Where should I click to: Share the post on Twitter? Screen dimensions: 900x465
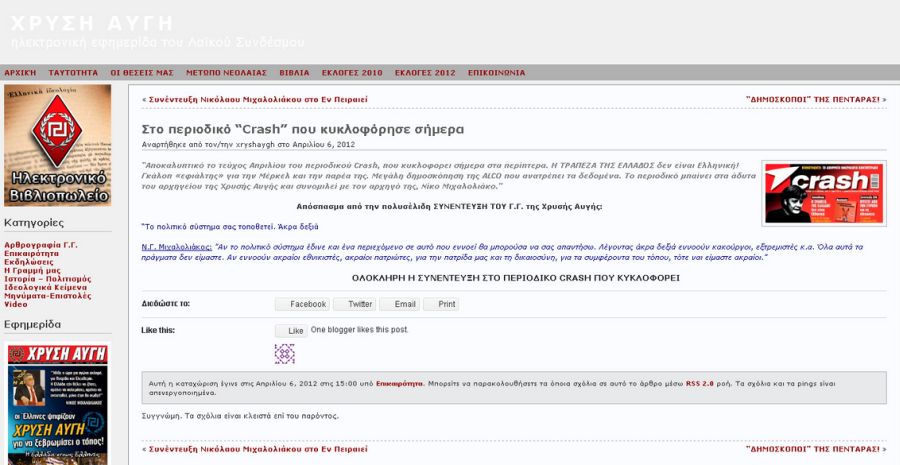tap(354, 304)
